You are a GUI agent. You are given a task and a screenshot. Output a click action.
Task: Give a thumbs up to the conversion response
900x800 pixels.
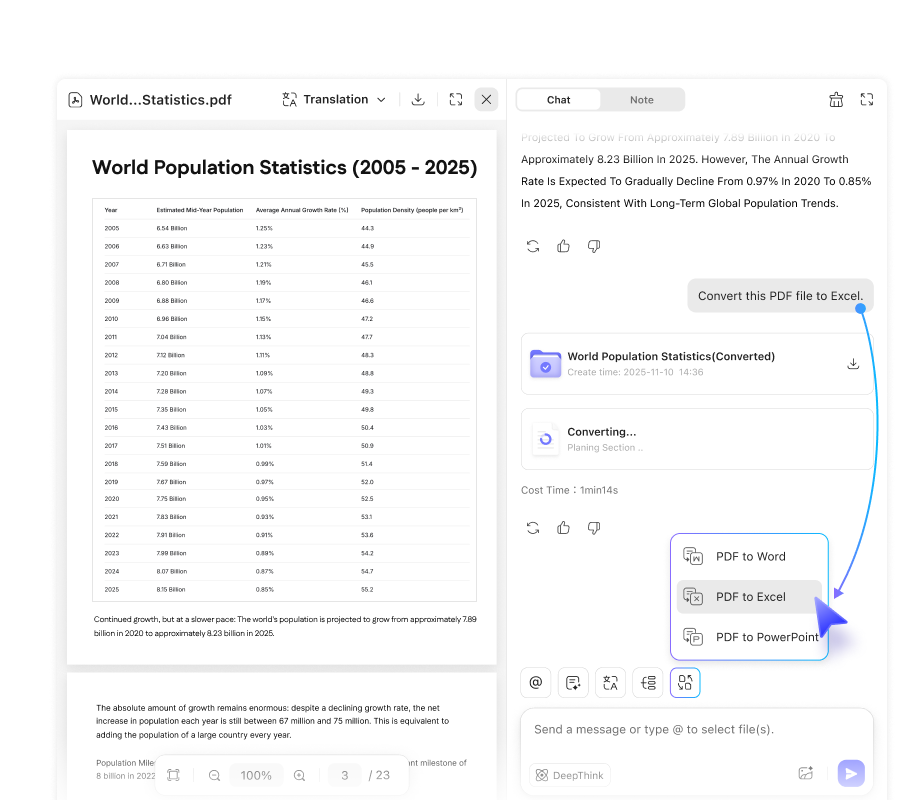click(x=563, y=527)
